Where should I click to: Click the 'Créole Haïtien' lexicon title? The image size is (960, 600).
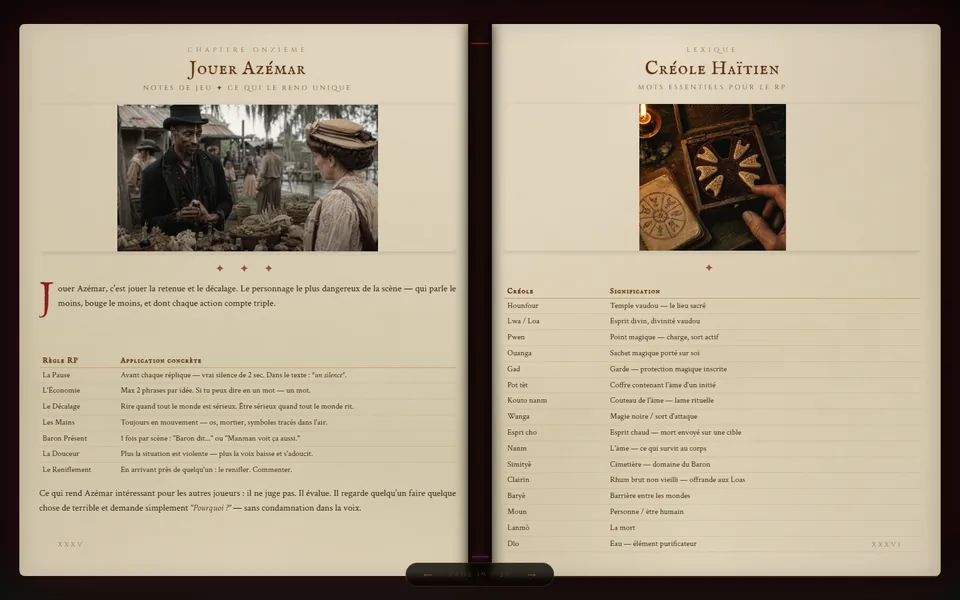(x=712, y=68)
